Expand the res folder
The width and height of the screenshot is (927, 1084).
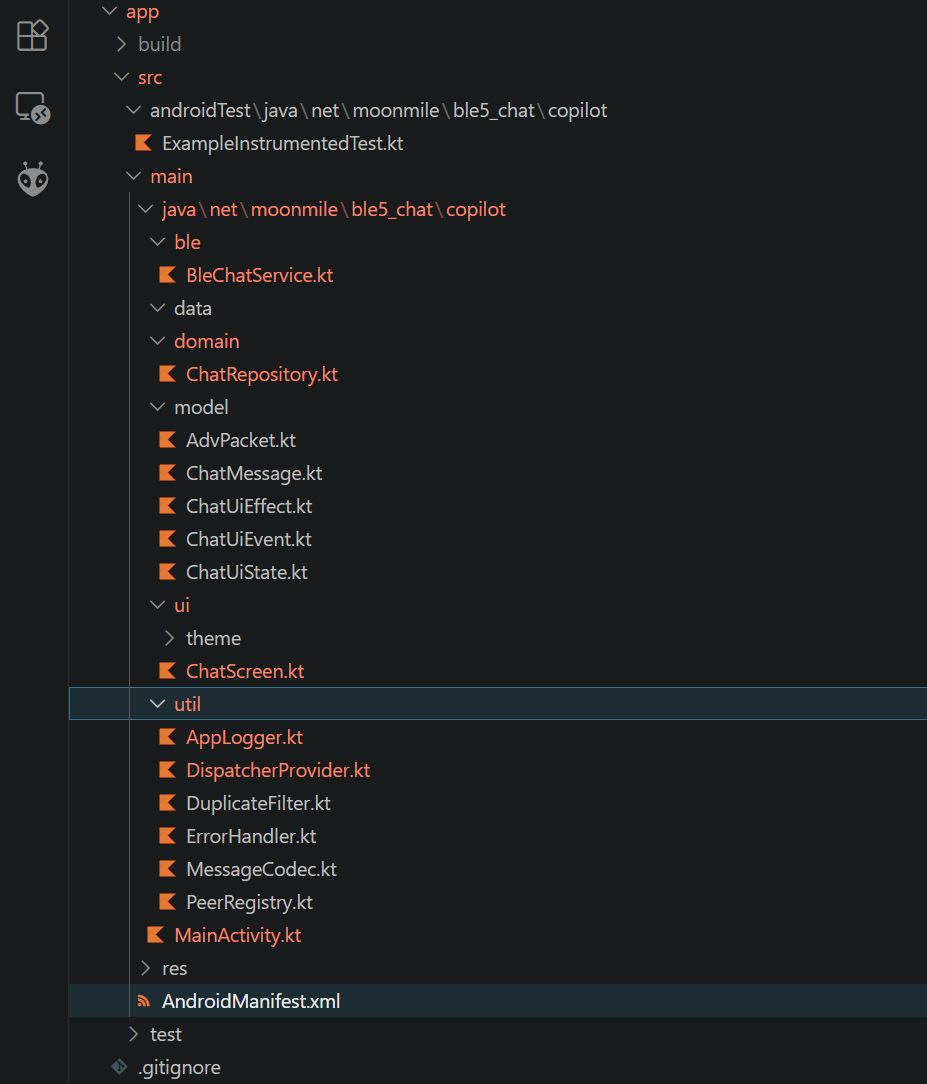pyautogui.click(x=145, y=968)
